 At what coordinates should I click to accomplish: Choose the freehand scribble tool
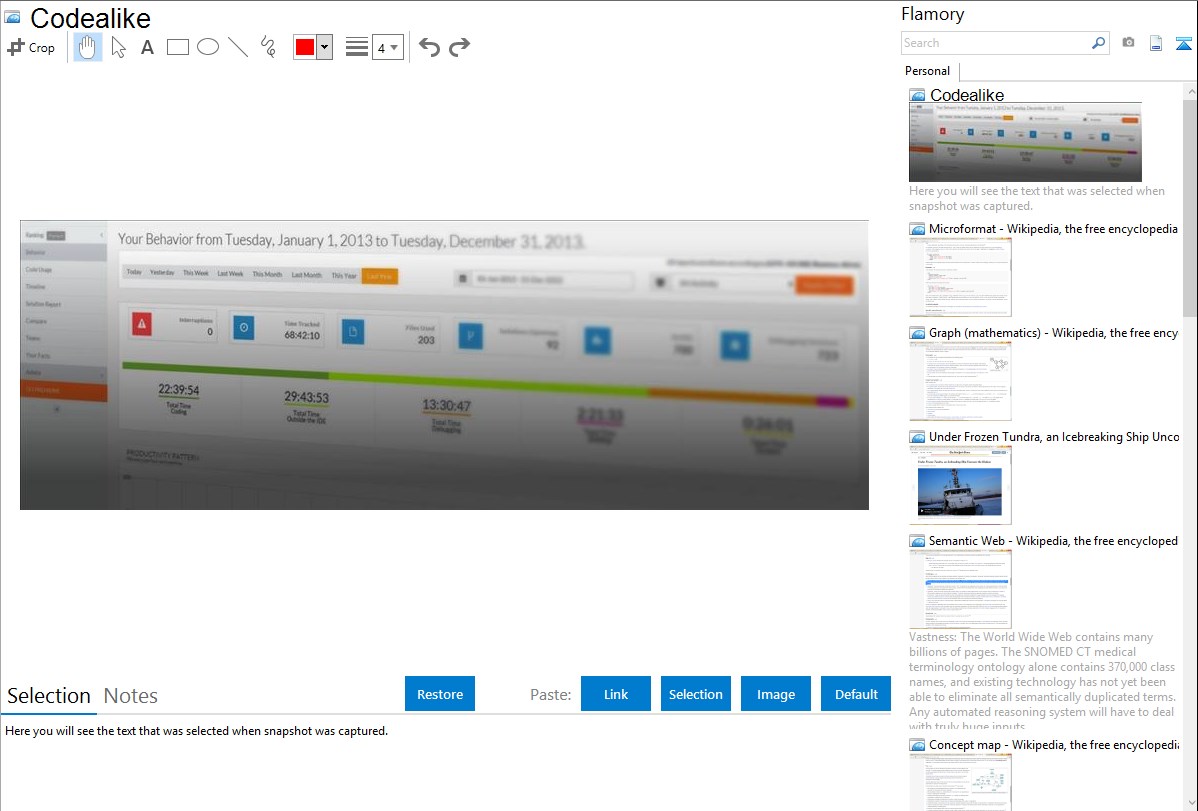(267, 47)
